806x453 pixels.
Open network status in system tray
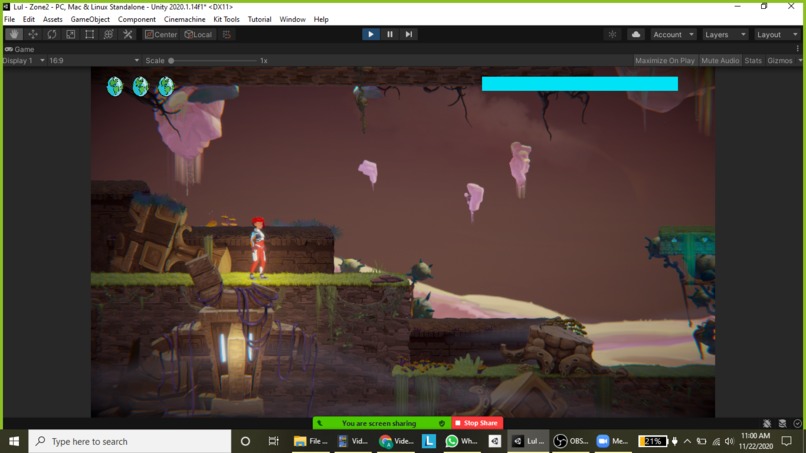click(716, 441)
